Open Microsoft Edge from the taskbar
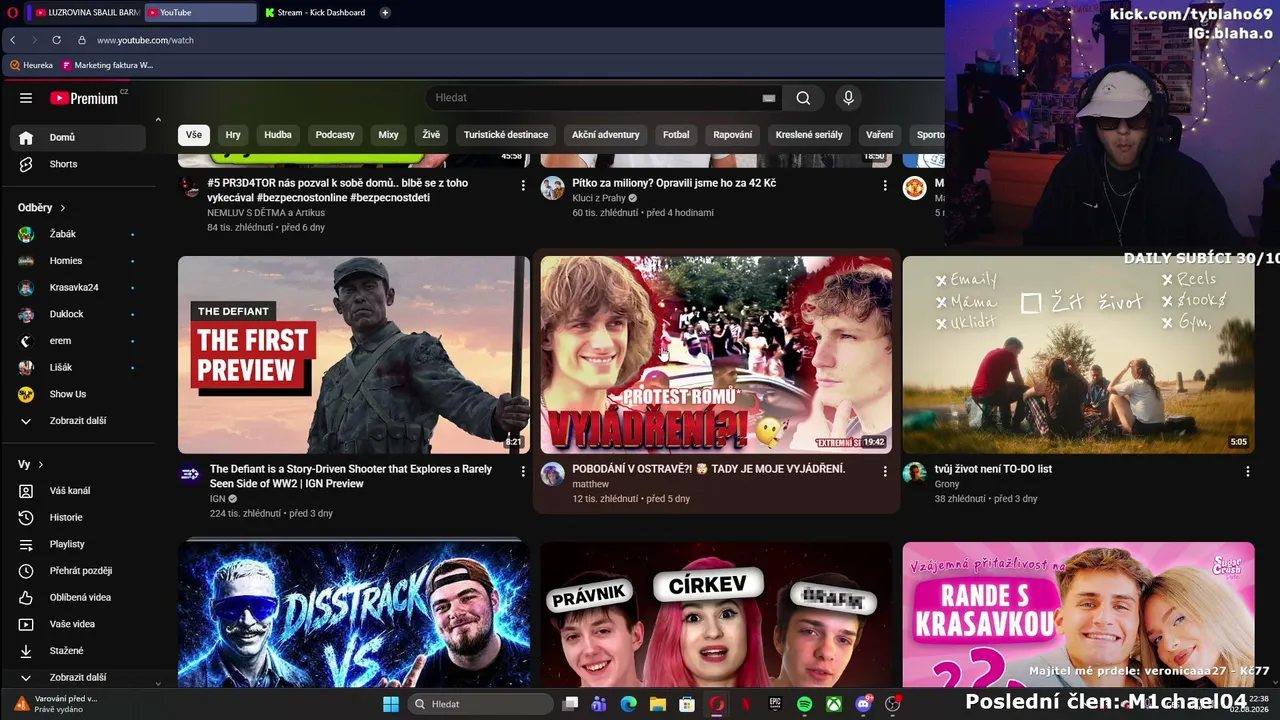This screenshot has height=720, width=1280. [x=628, y=704]
